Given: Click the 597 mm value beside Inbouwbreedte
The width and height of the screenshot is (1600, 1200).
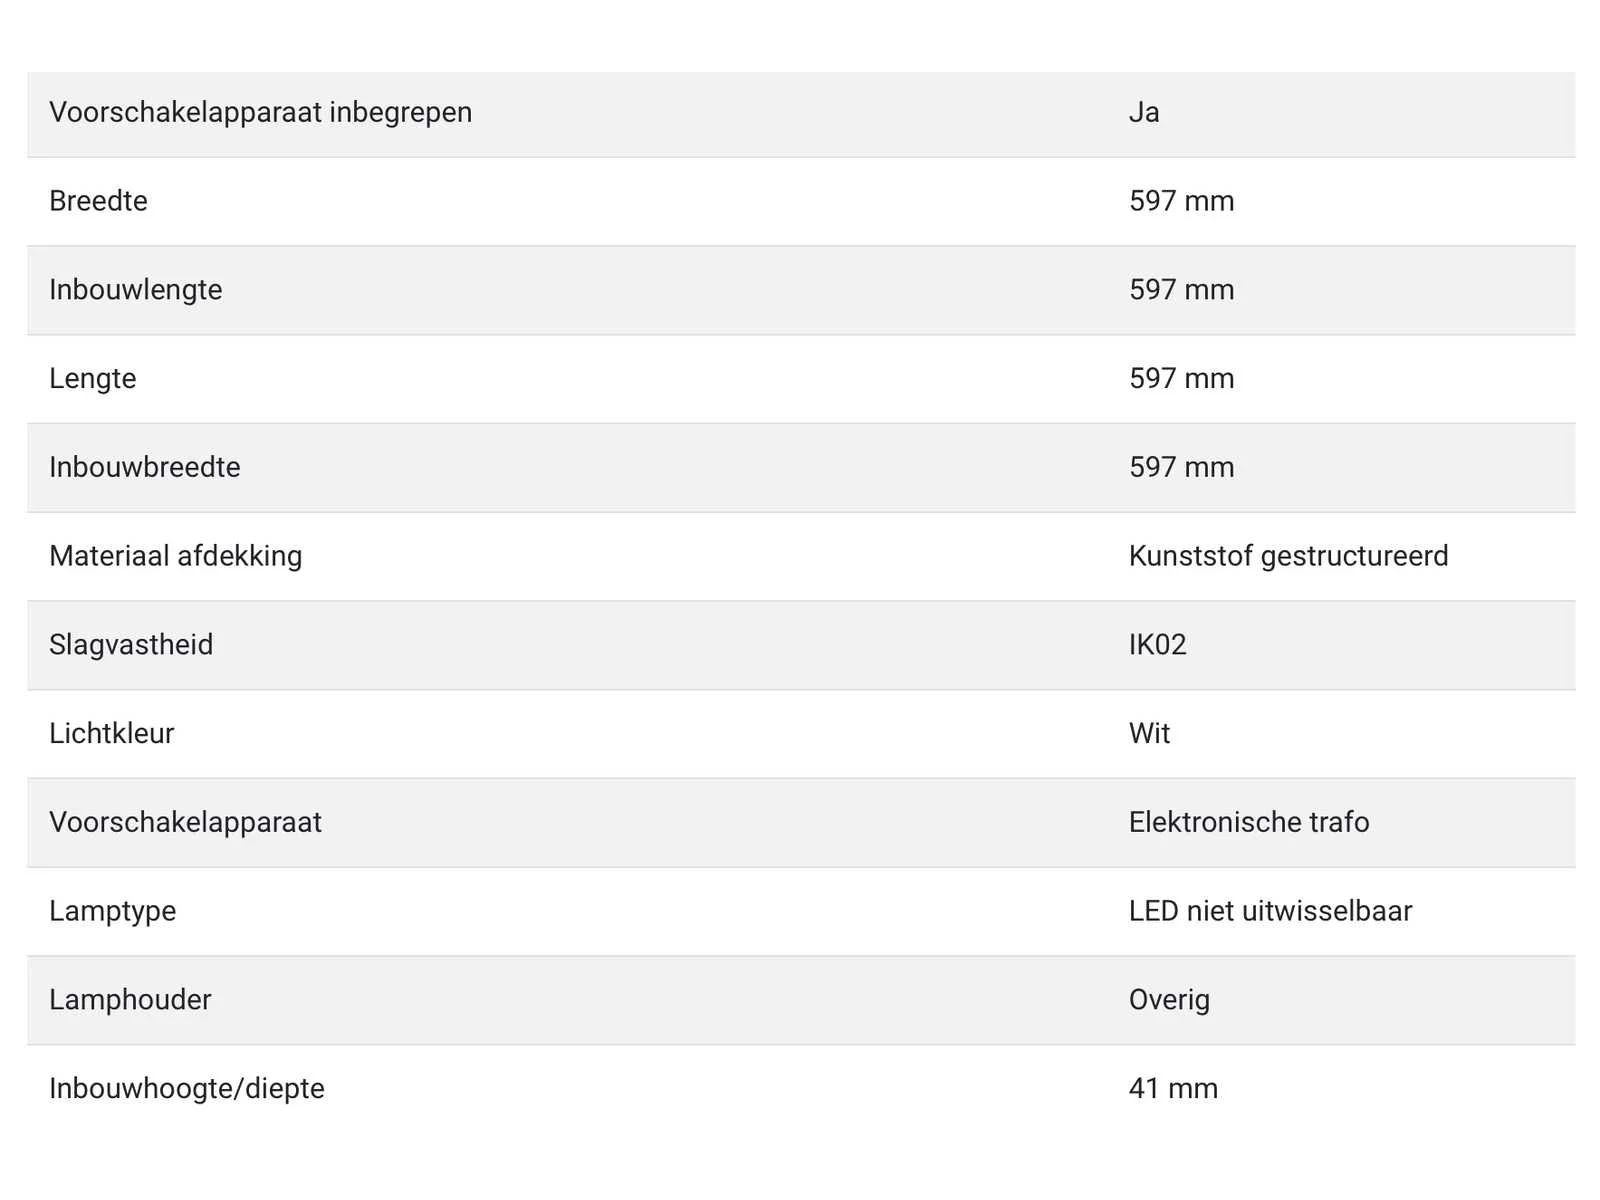Looking at the screenshot, I should coord(1181,467).
